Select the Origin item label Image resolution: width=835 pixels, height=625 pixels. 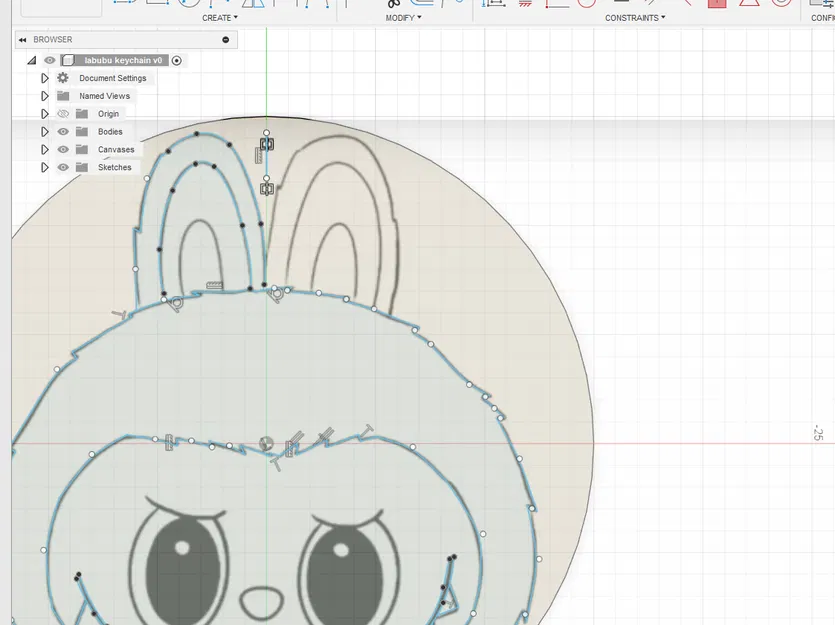pos(108,114)
